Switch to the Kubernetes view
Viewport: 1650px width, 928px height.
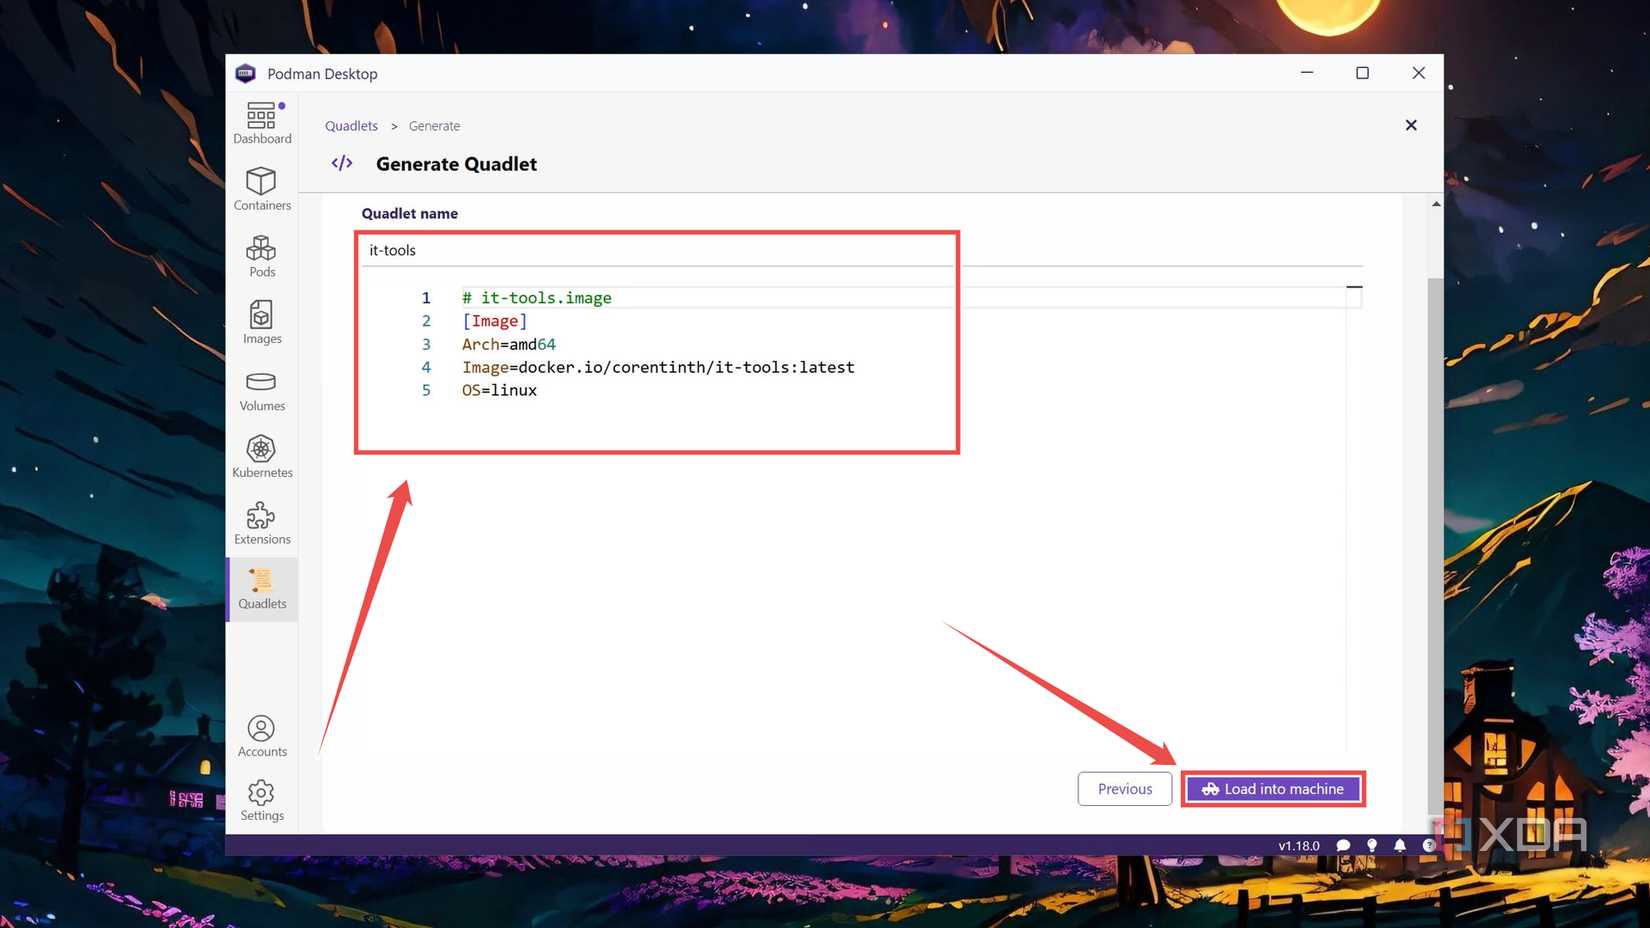(261, 456)
